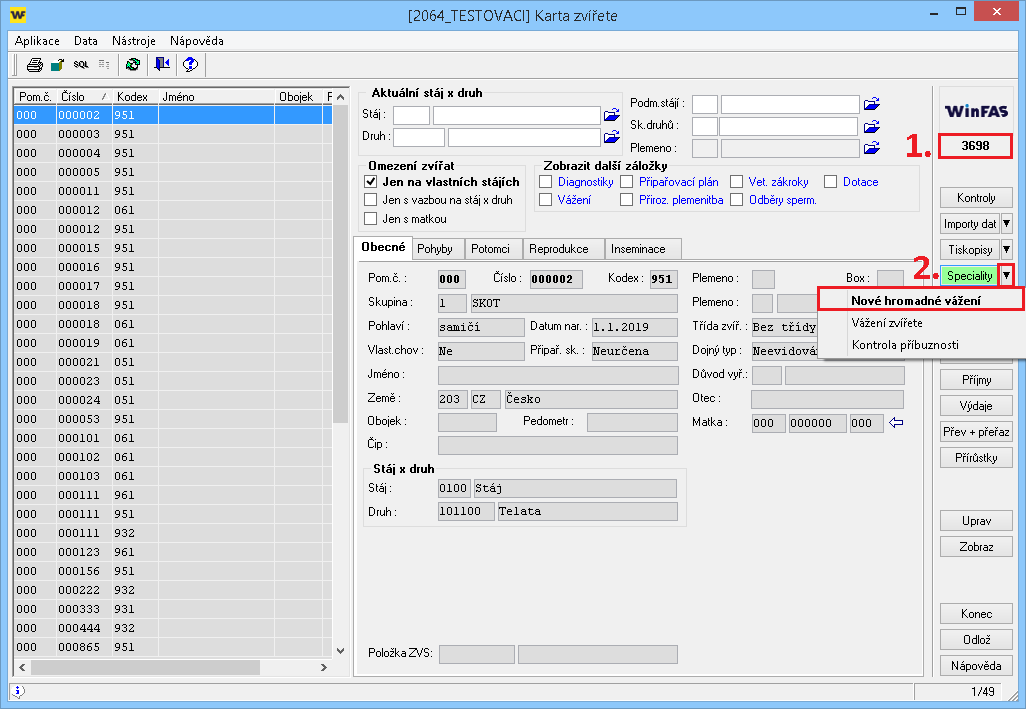Click blue arrow beside Matka field
The height and width of the screenshot is (709, 1026).
896,423
